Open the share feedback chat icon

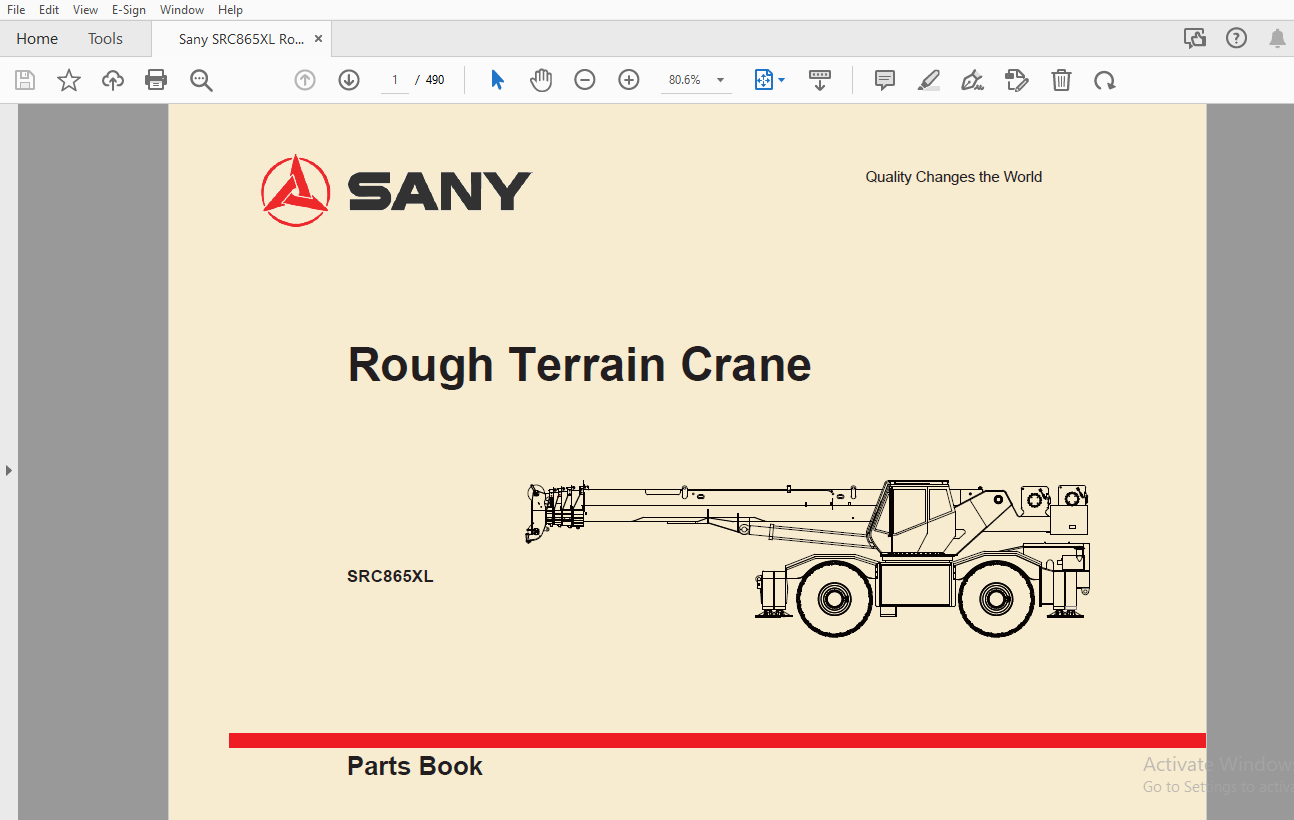[x=1194, y=39]
